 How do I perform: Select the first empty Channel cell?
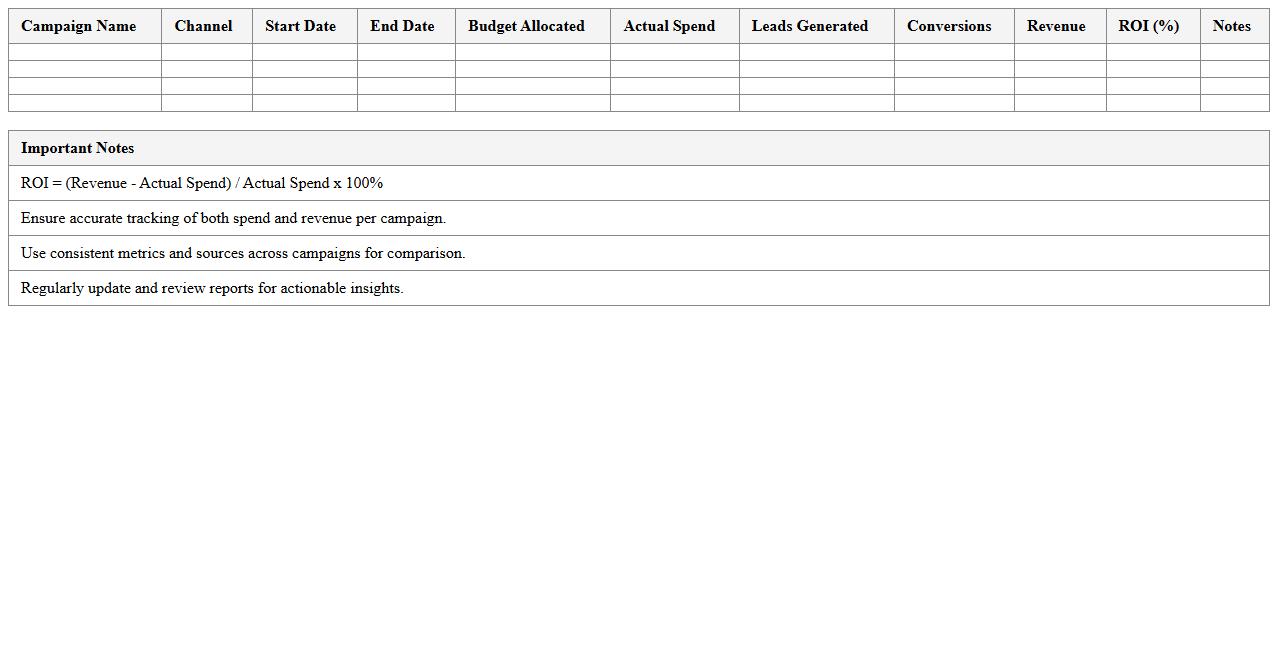coord(203,52)
